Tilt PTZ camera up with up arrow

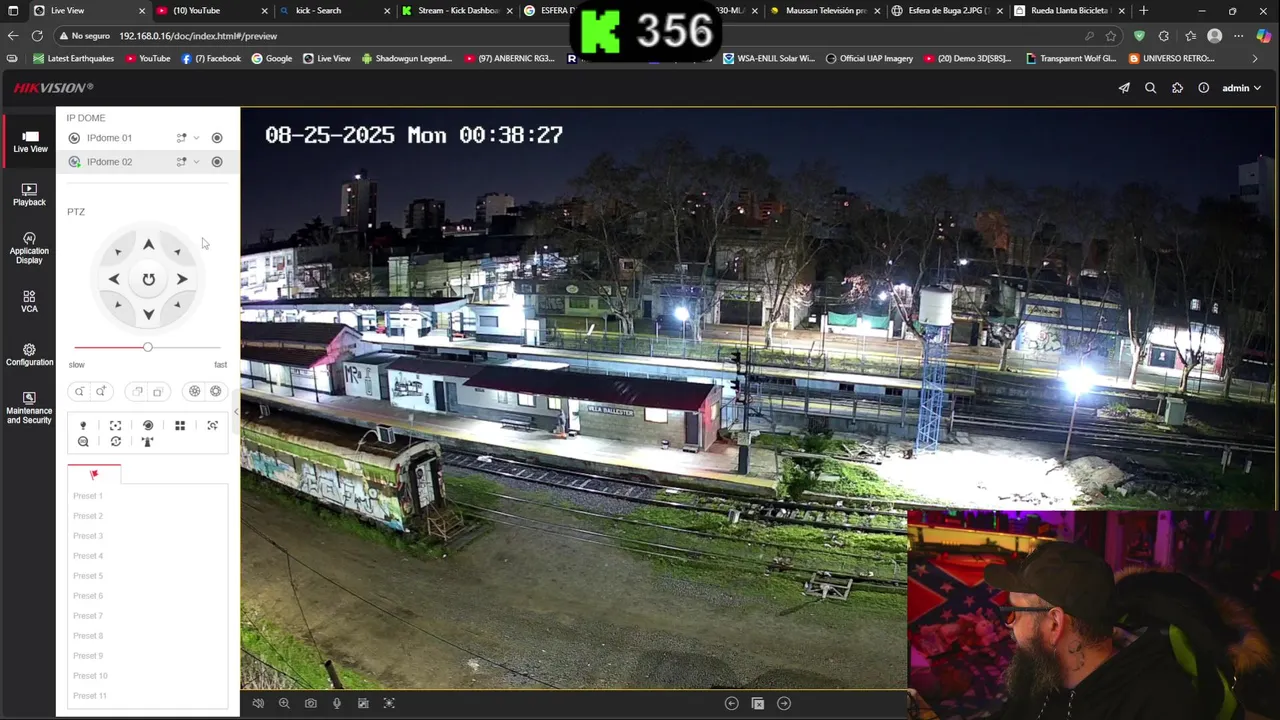148,244
